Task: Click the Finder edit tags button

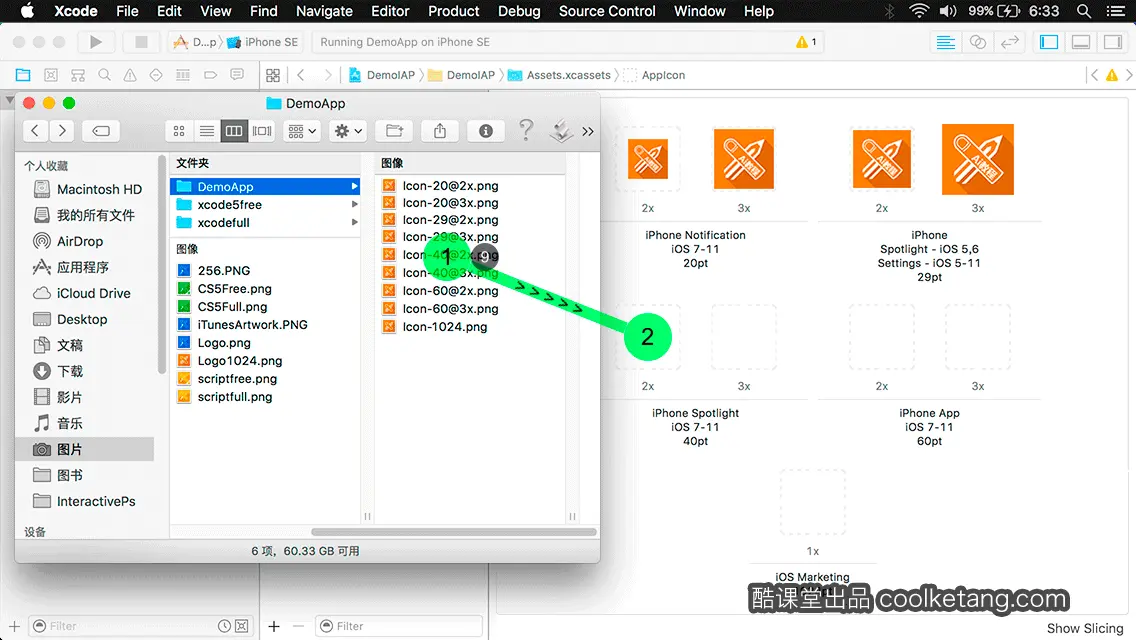Action: click(101, 131)
